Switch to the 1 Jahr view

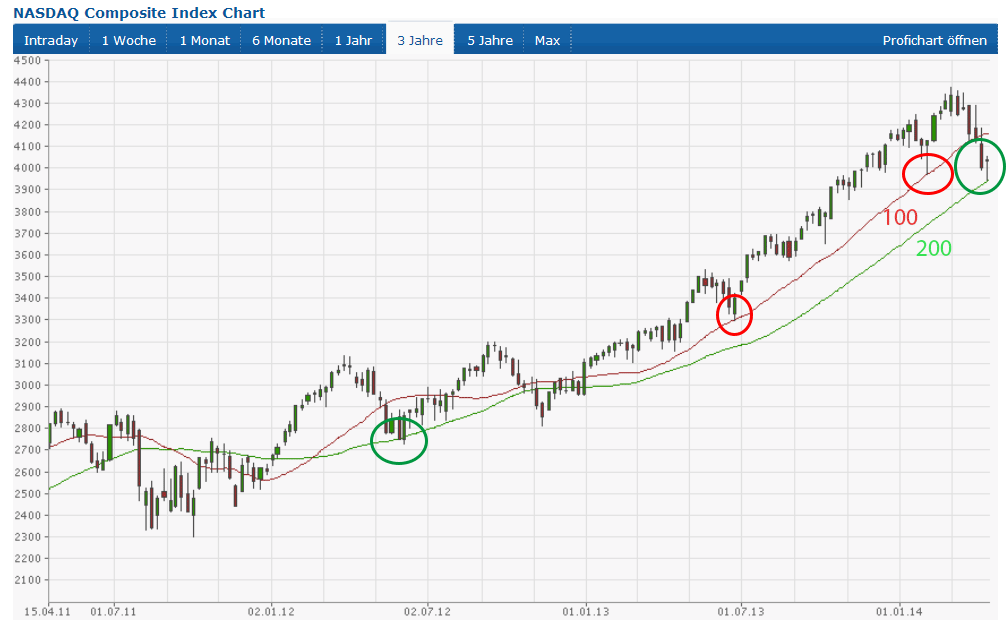(354, 40)
